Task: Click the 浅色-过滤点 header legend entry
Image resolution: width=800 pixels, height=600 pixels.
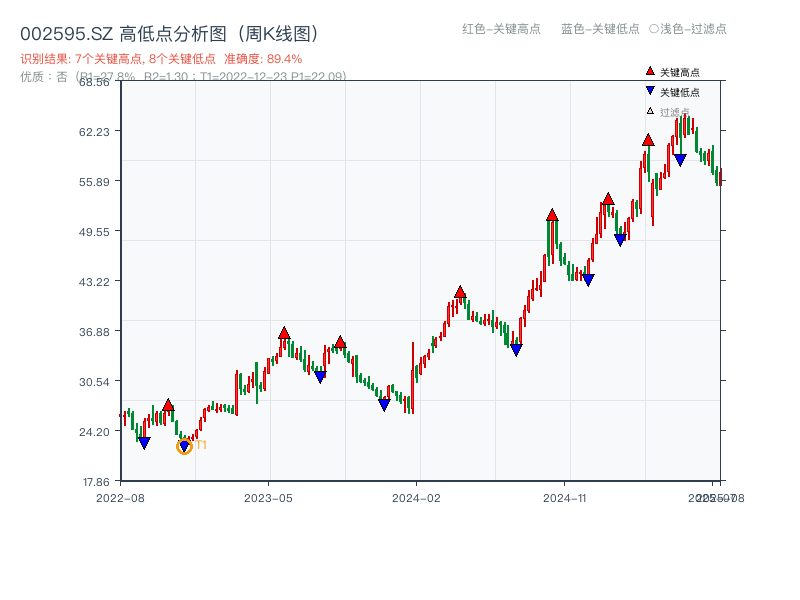Action: click(688, 29)
